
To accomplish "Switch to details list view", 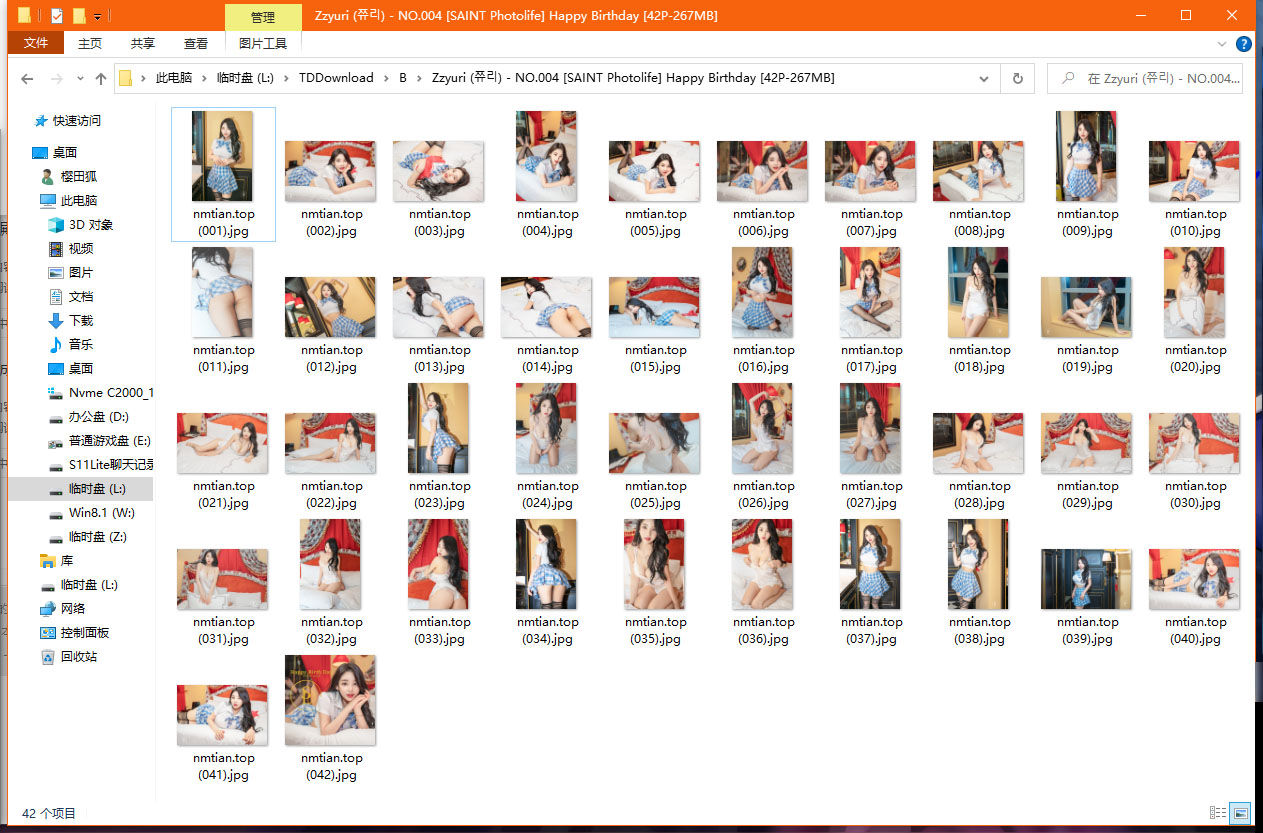I will tap(1217, 813).
